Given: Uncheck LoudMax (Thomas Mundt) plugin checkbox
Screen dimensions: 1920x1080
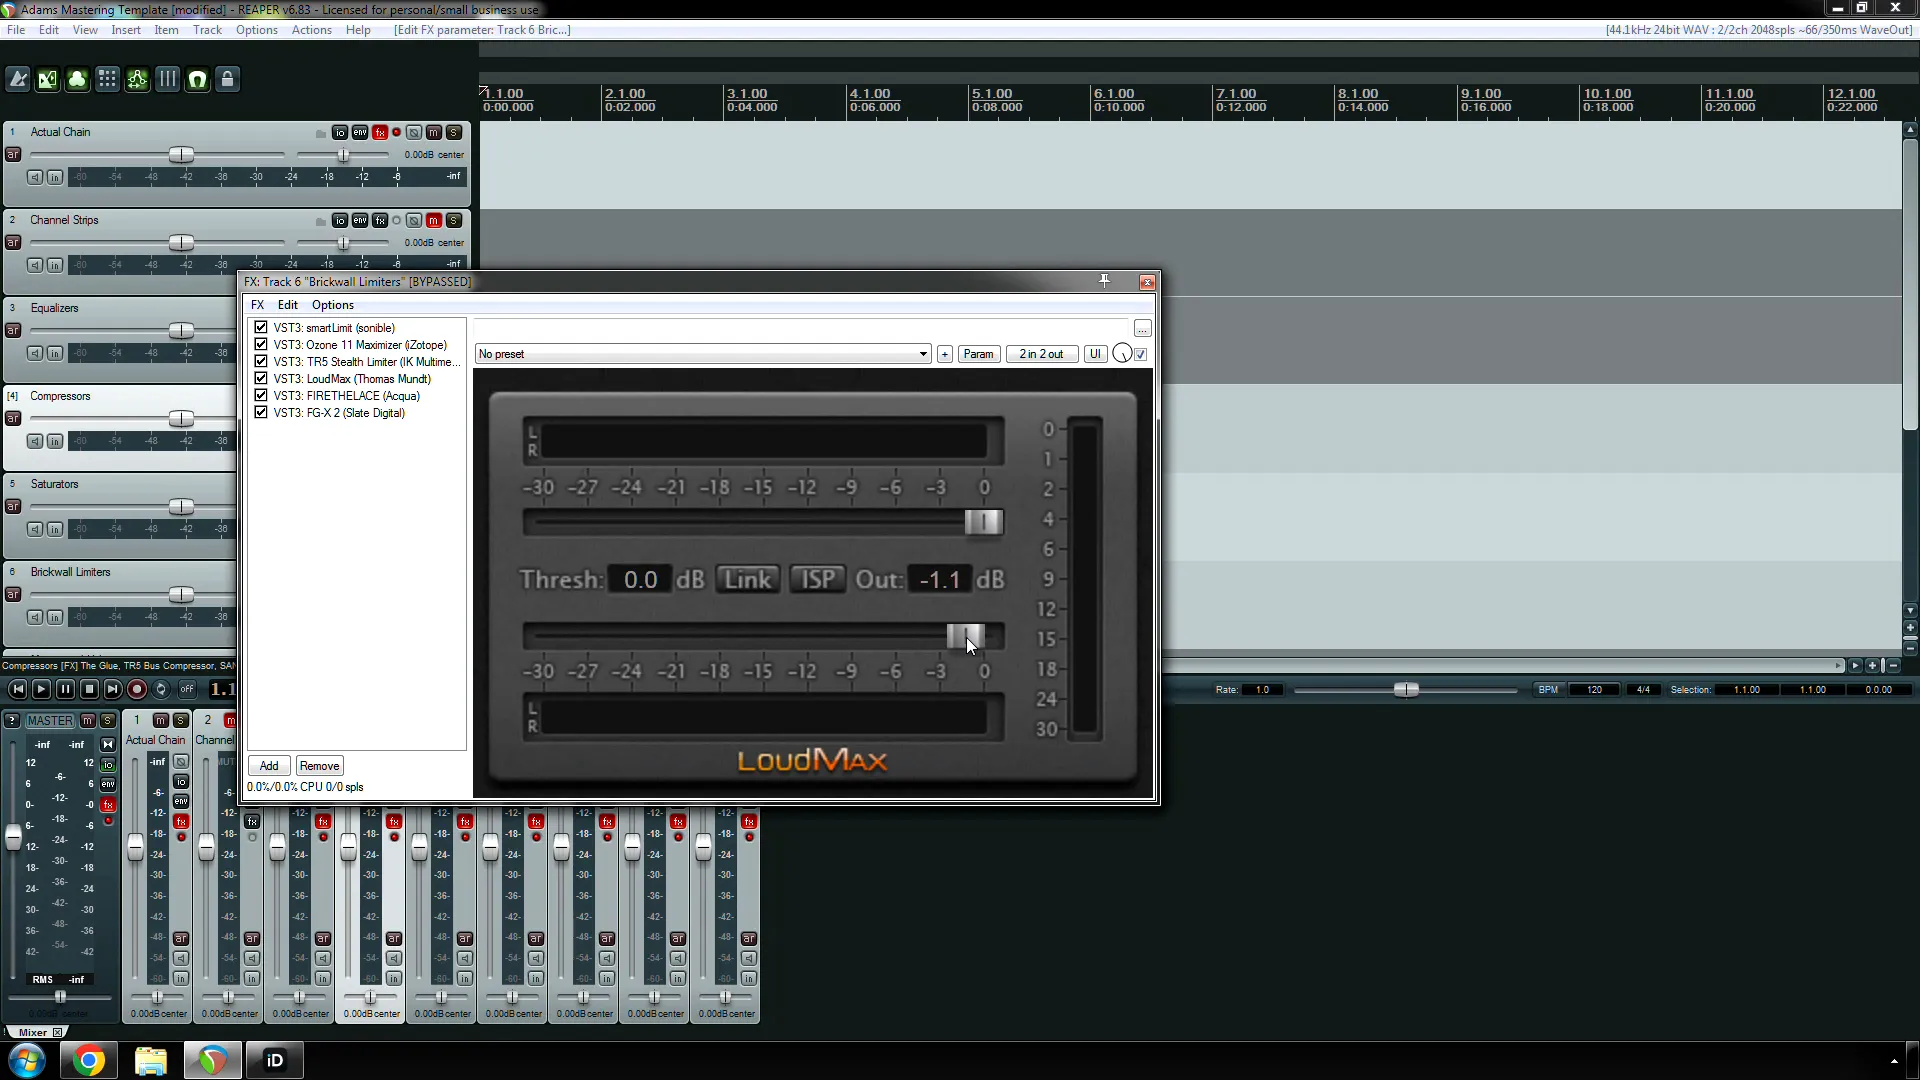Looking at the screenshot, I should pos(261,378).
